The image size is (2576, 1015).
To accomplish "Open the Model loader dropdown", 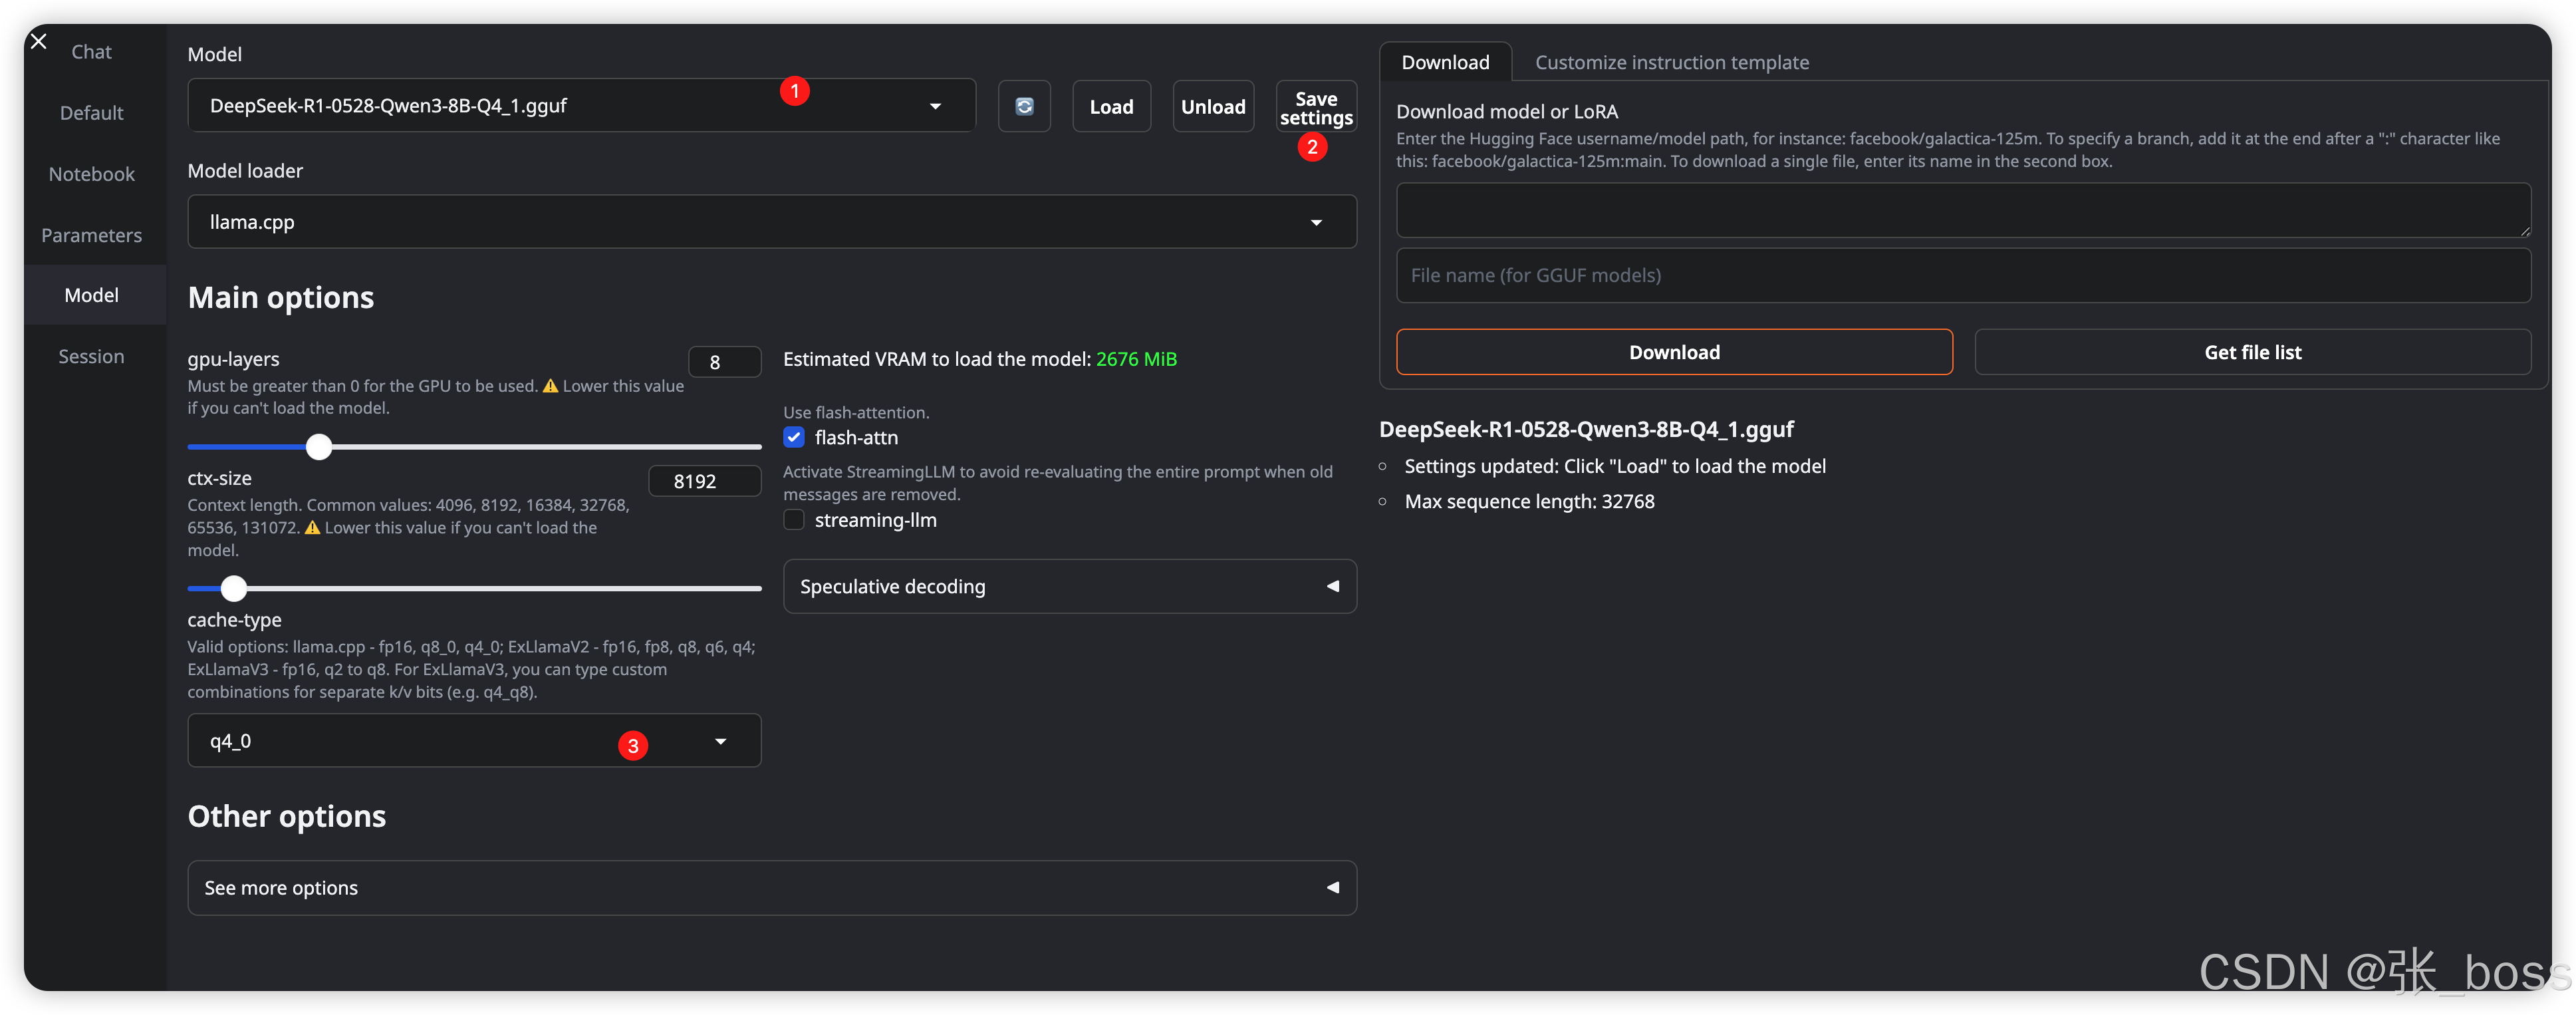I will click(x=1316, y=222).
